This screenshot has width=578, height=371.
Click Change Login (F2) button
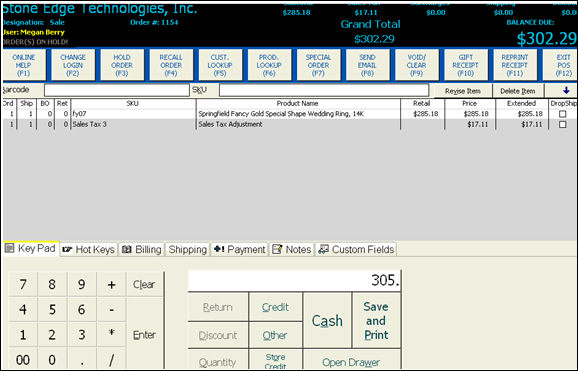tap(73, 65)
